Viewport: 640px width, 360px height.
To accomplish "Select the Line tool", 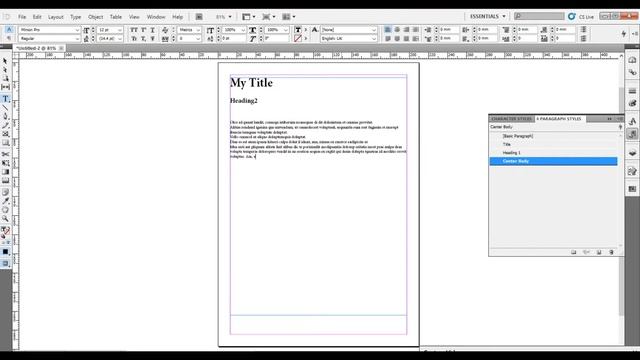I will [5, 108].
